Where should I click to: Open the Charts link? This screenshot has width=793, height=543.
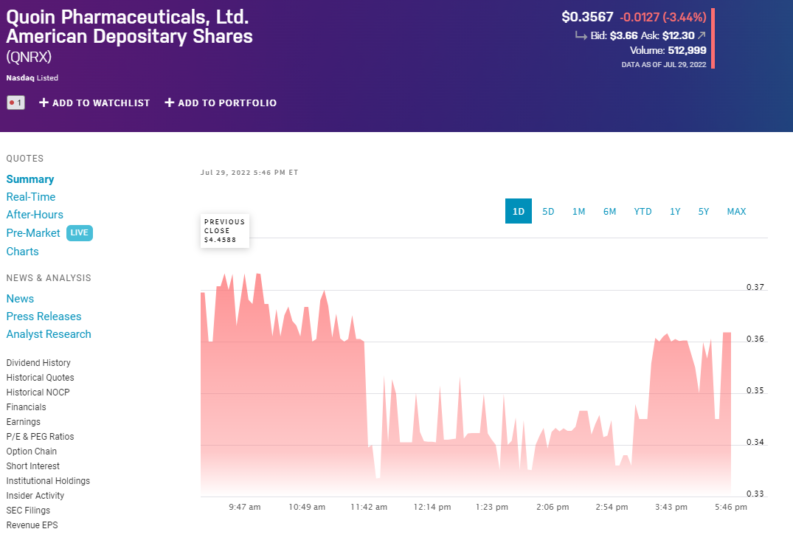click(x=22, y=251)
